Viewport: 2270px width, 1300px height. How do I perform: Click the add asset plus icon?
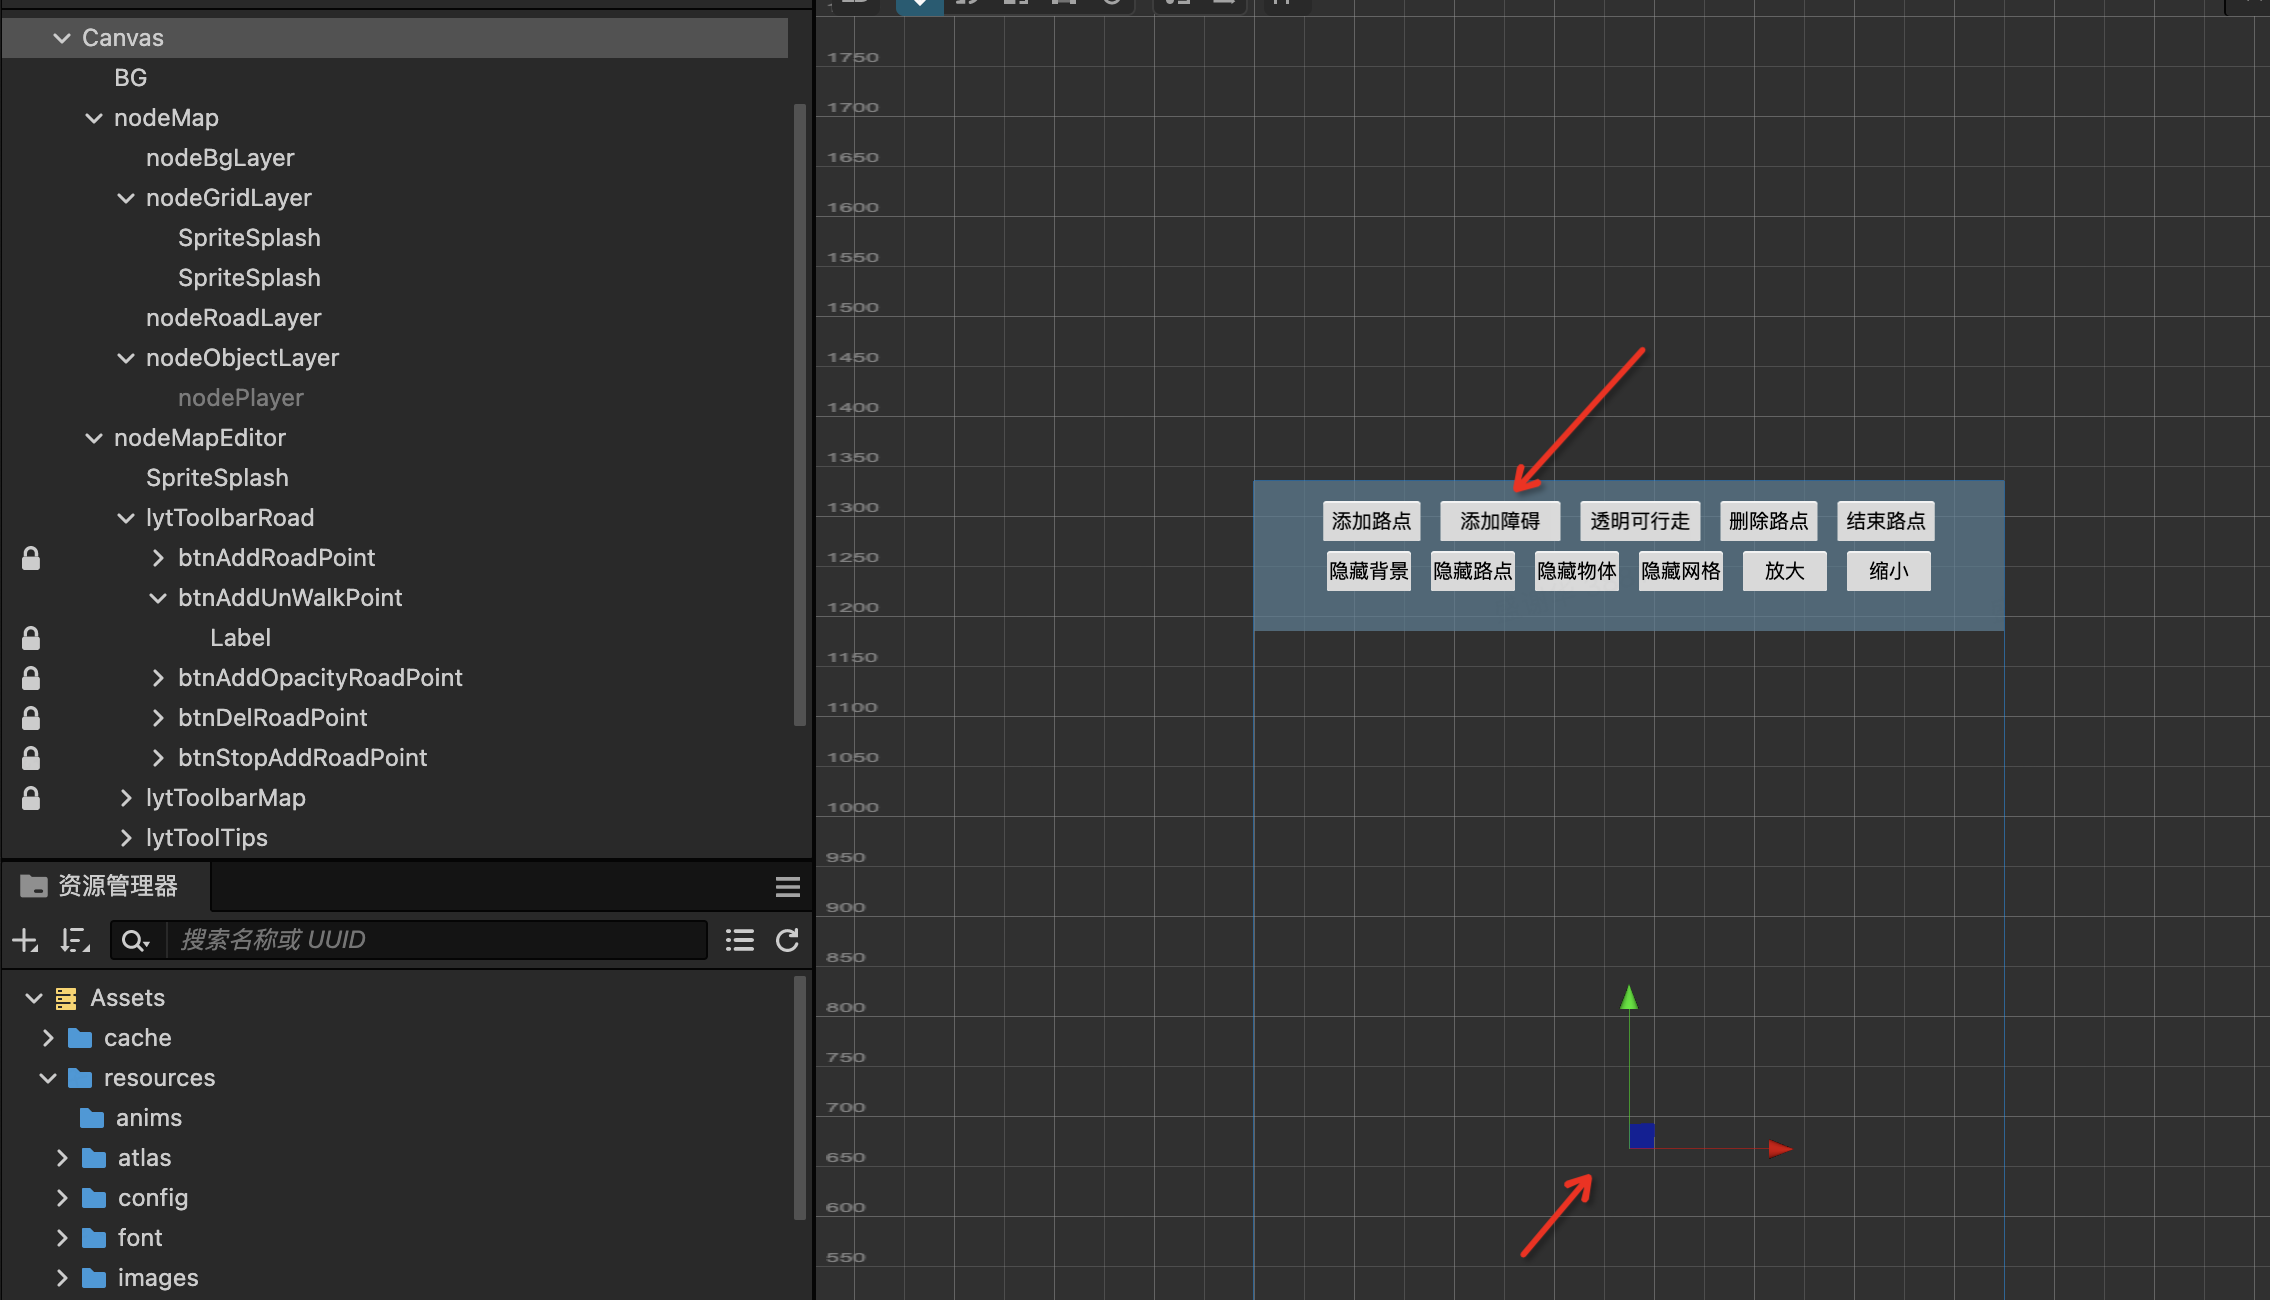[x=25, y=940]
